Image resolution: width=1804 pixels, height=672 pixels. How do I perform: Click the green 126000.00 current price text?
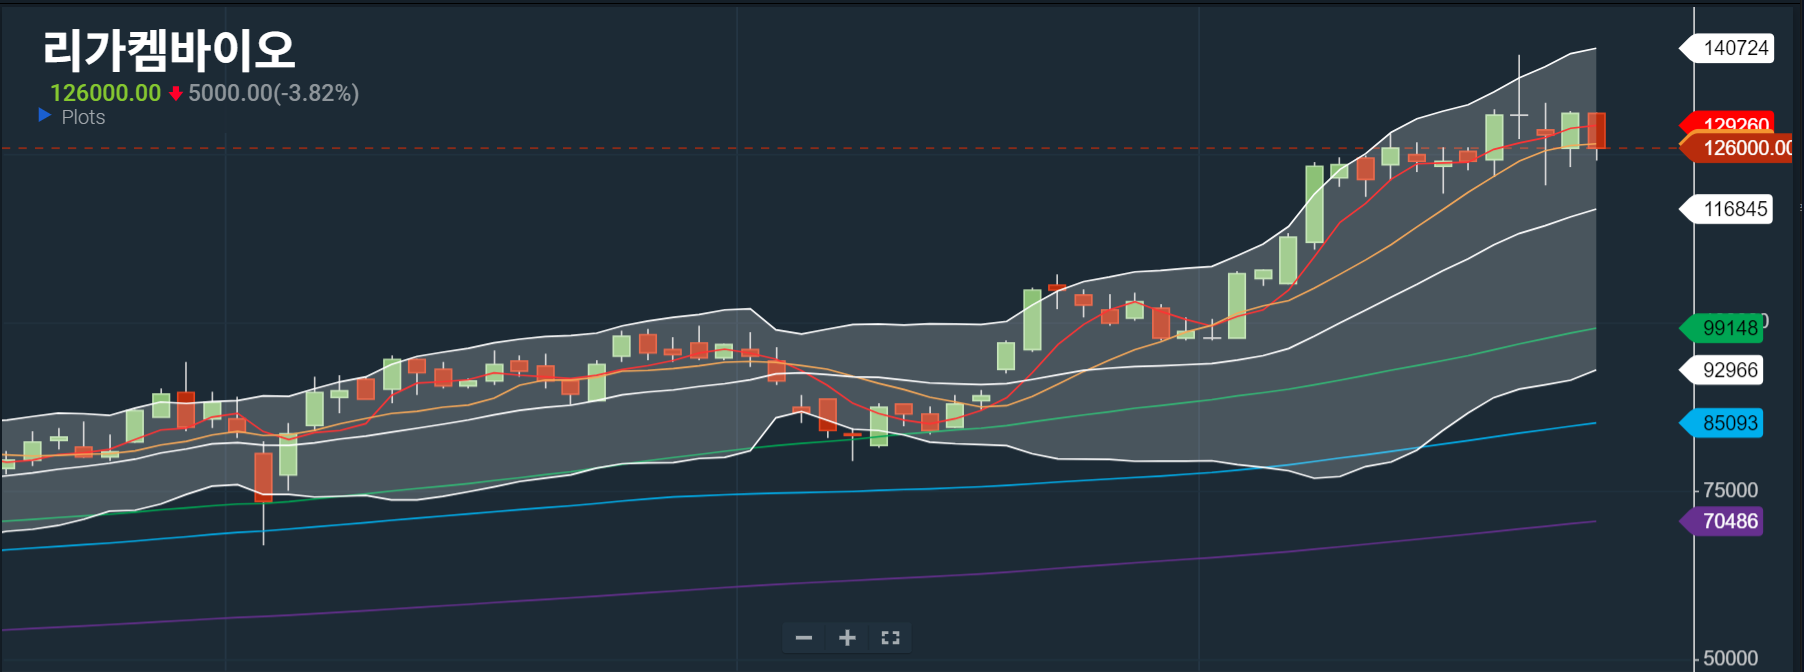click(x=105, y=93)
